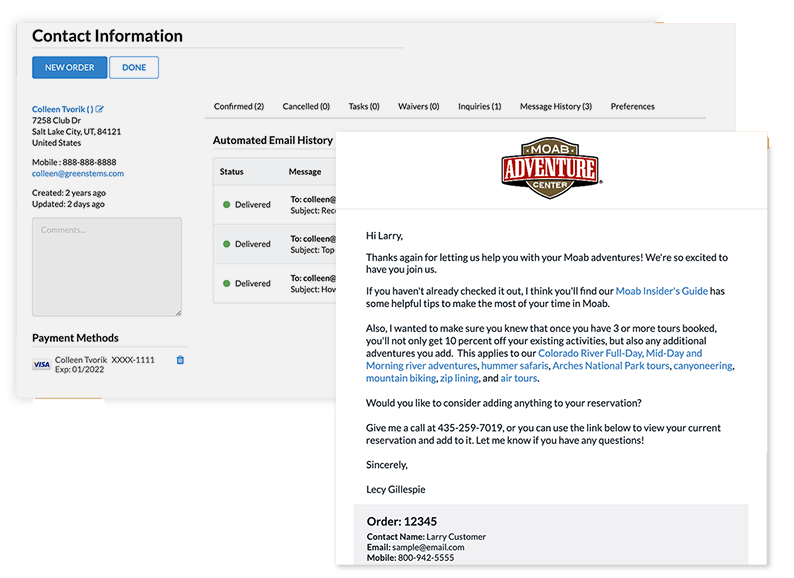Click the NEW ORDER button
The width and height of the screenshot is (794, 578).
70,67
